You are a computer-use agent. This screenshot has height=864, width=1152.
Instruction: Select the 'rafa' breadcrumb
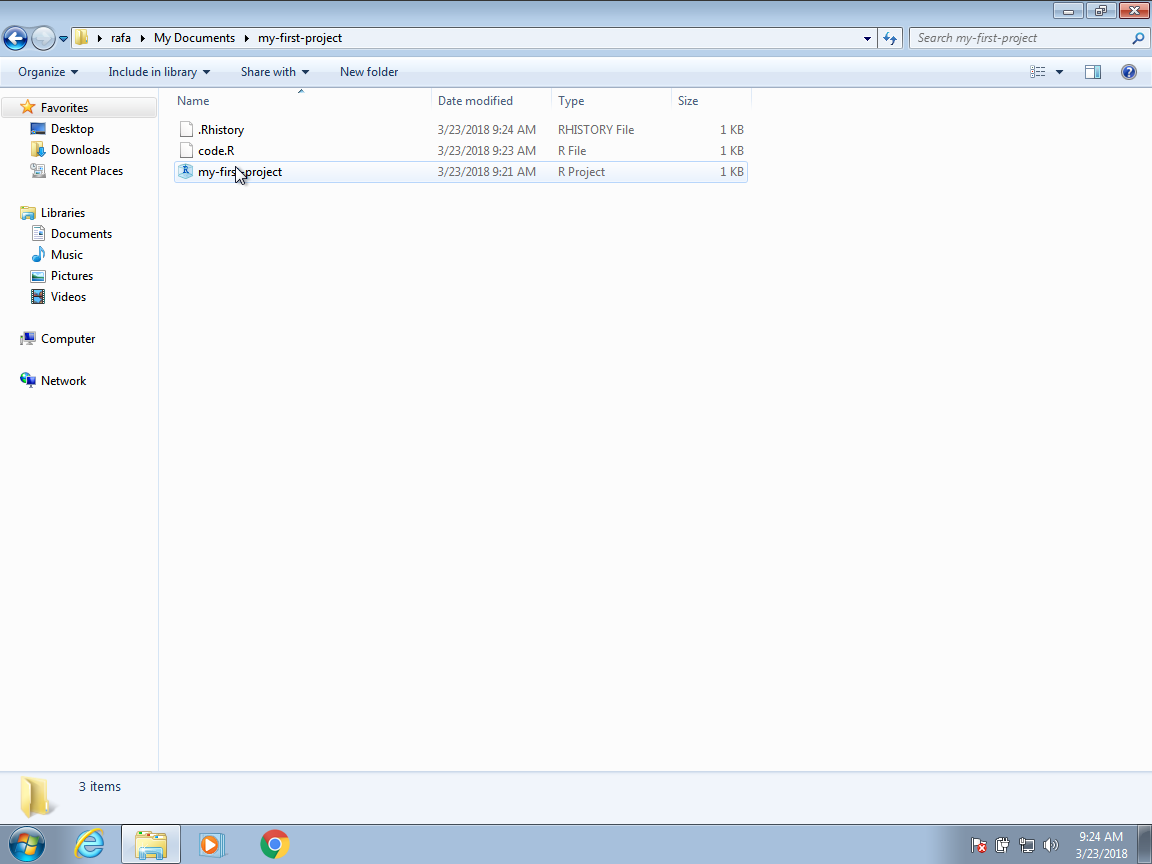point(120,37)
